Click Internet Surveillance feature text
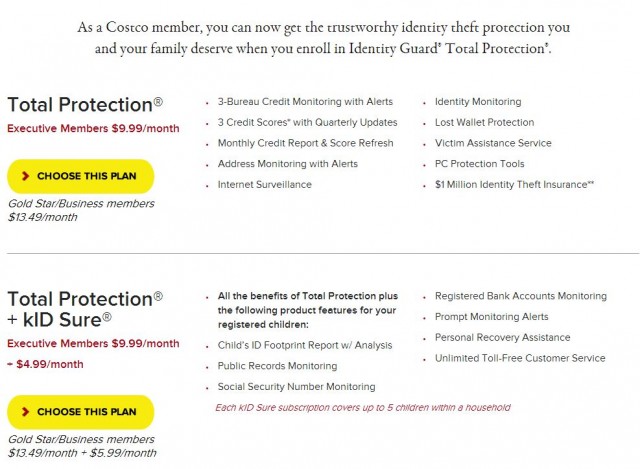This screenshot has height=469, width=640. click(264, 184)
